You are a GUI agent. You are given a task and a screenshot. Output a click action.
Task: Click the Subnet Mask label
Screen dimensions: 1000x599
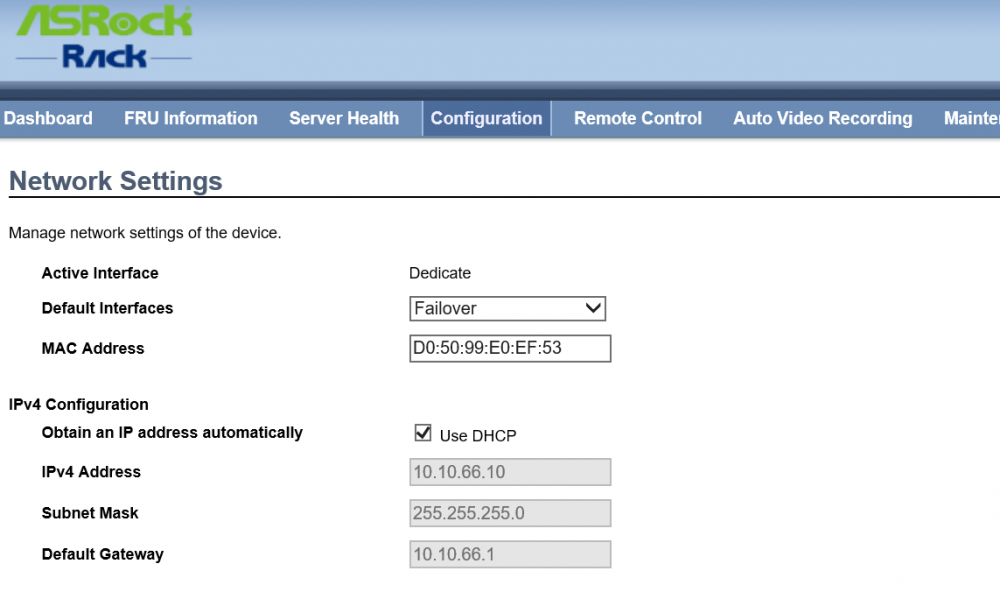(90, 513)
